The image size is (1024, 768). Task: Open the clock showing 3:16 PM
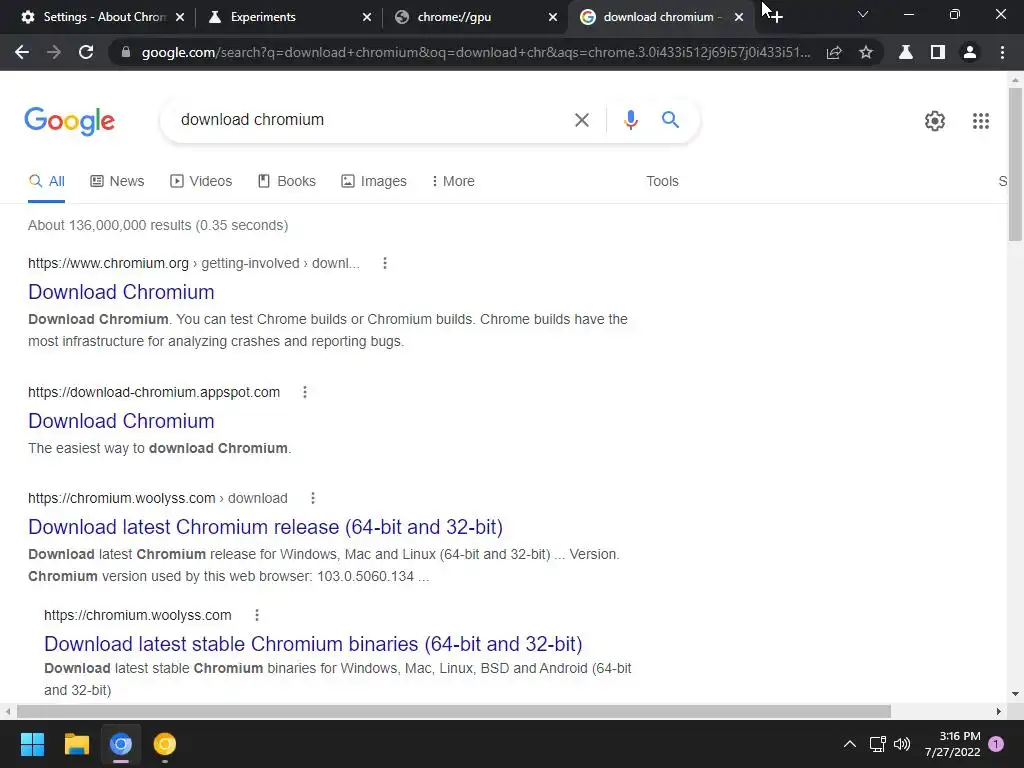[x=953, y=744]
